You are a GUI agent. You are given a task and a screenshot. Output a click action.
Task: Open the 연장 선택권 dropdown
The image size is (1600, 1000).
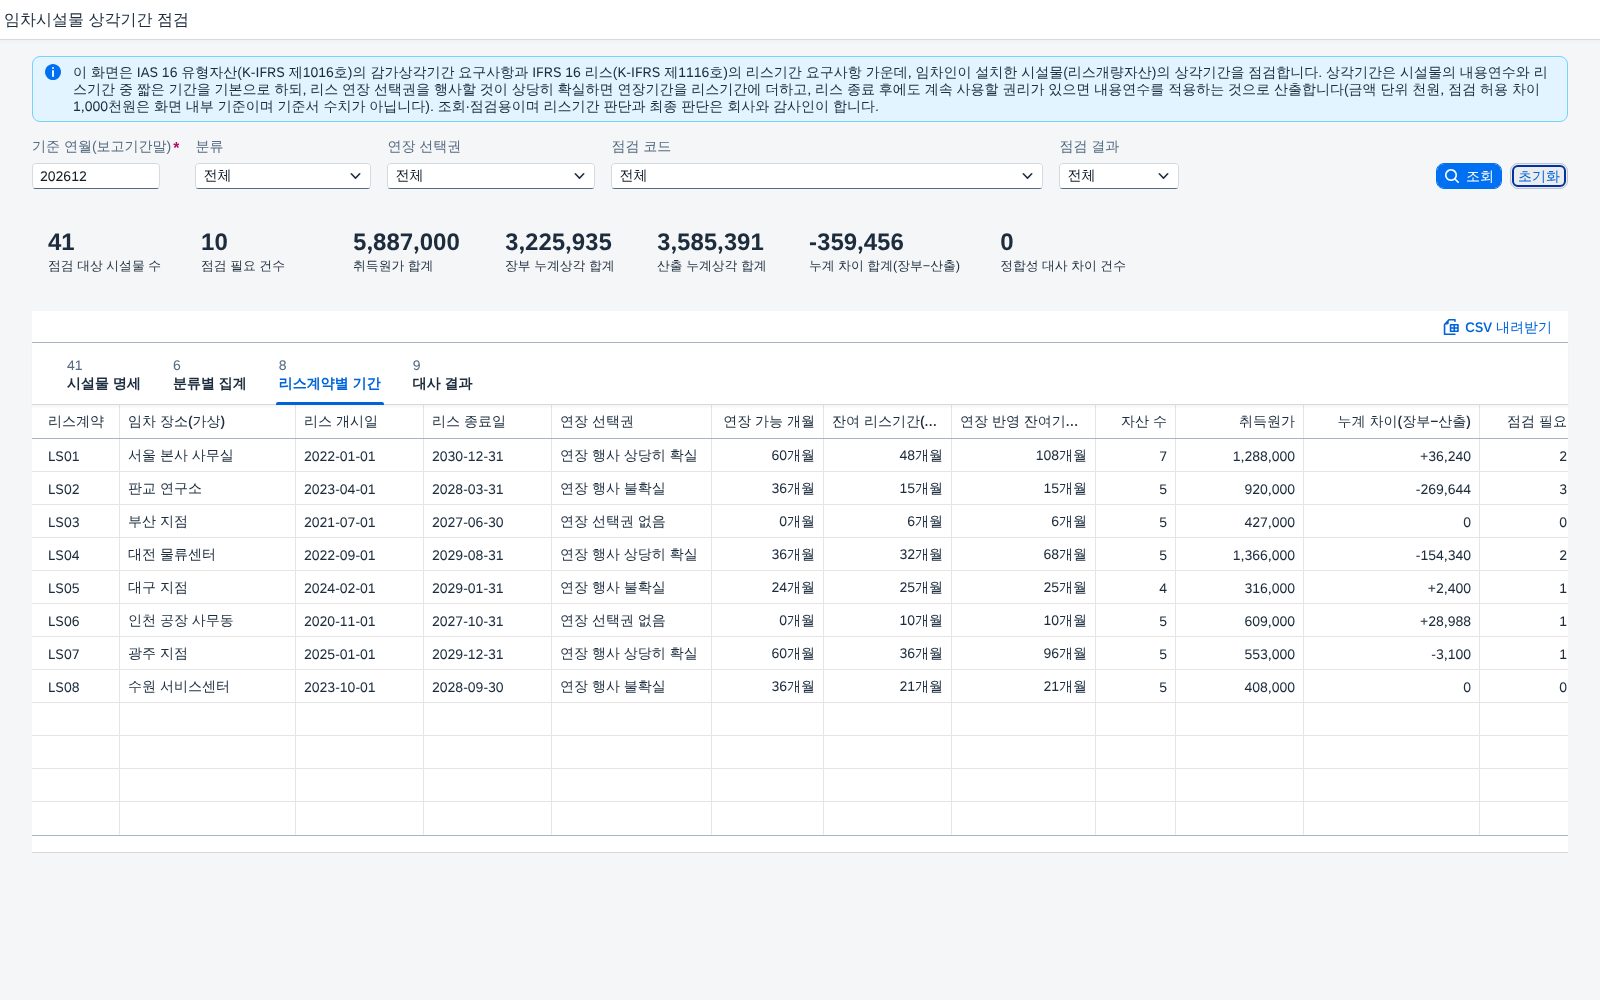(490, 176)
